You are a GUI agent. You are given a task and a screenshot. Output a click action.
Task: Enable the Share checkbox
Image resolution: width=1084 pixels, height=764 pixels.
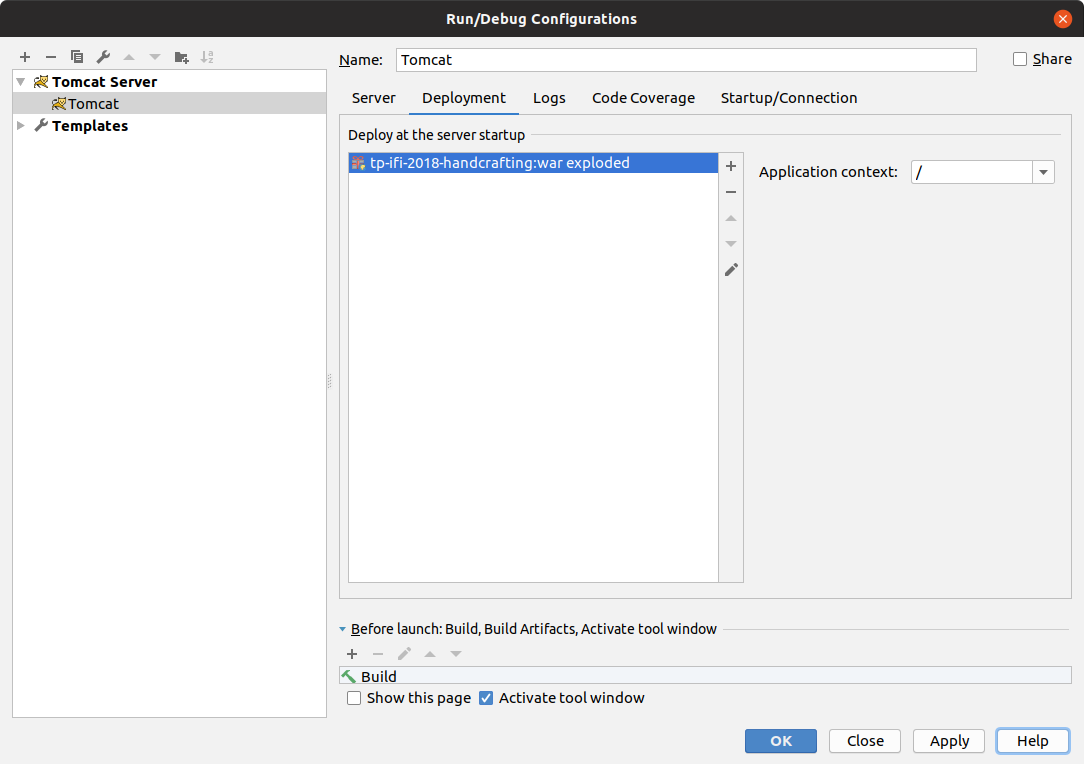click(1020, 59)
